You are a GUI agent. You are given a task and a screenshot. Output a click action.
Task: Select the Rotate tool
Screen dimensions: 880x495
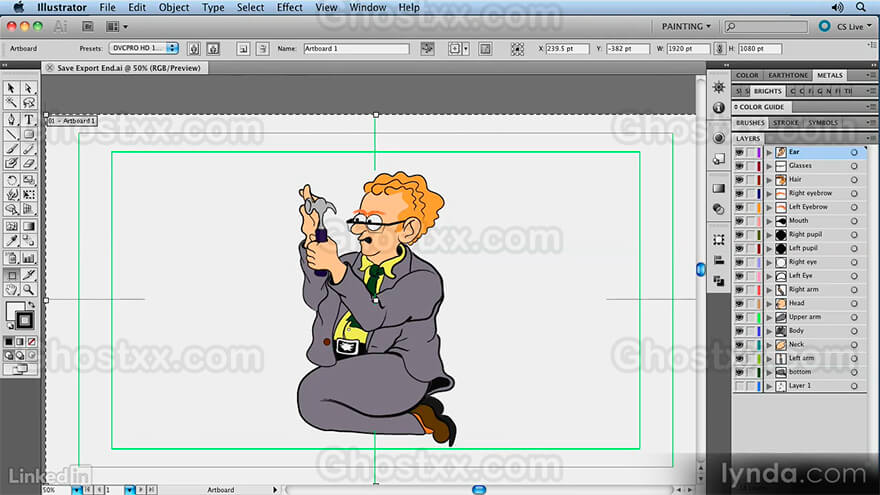pos(11,180)
